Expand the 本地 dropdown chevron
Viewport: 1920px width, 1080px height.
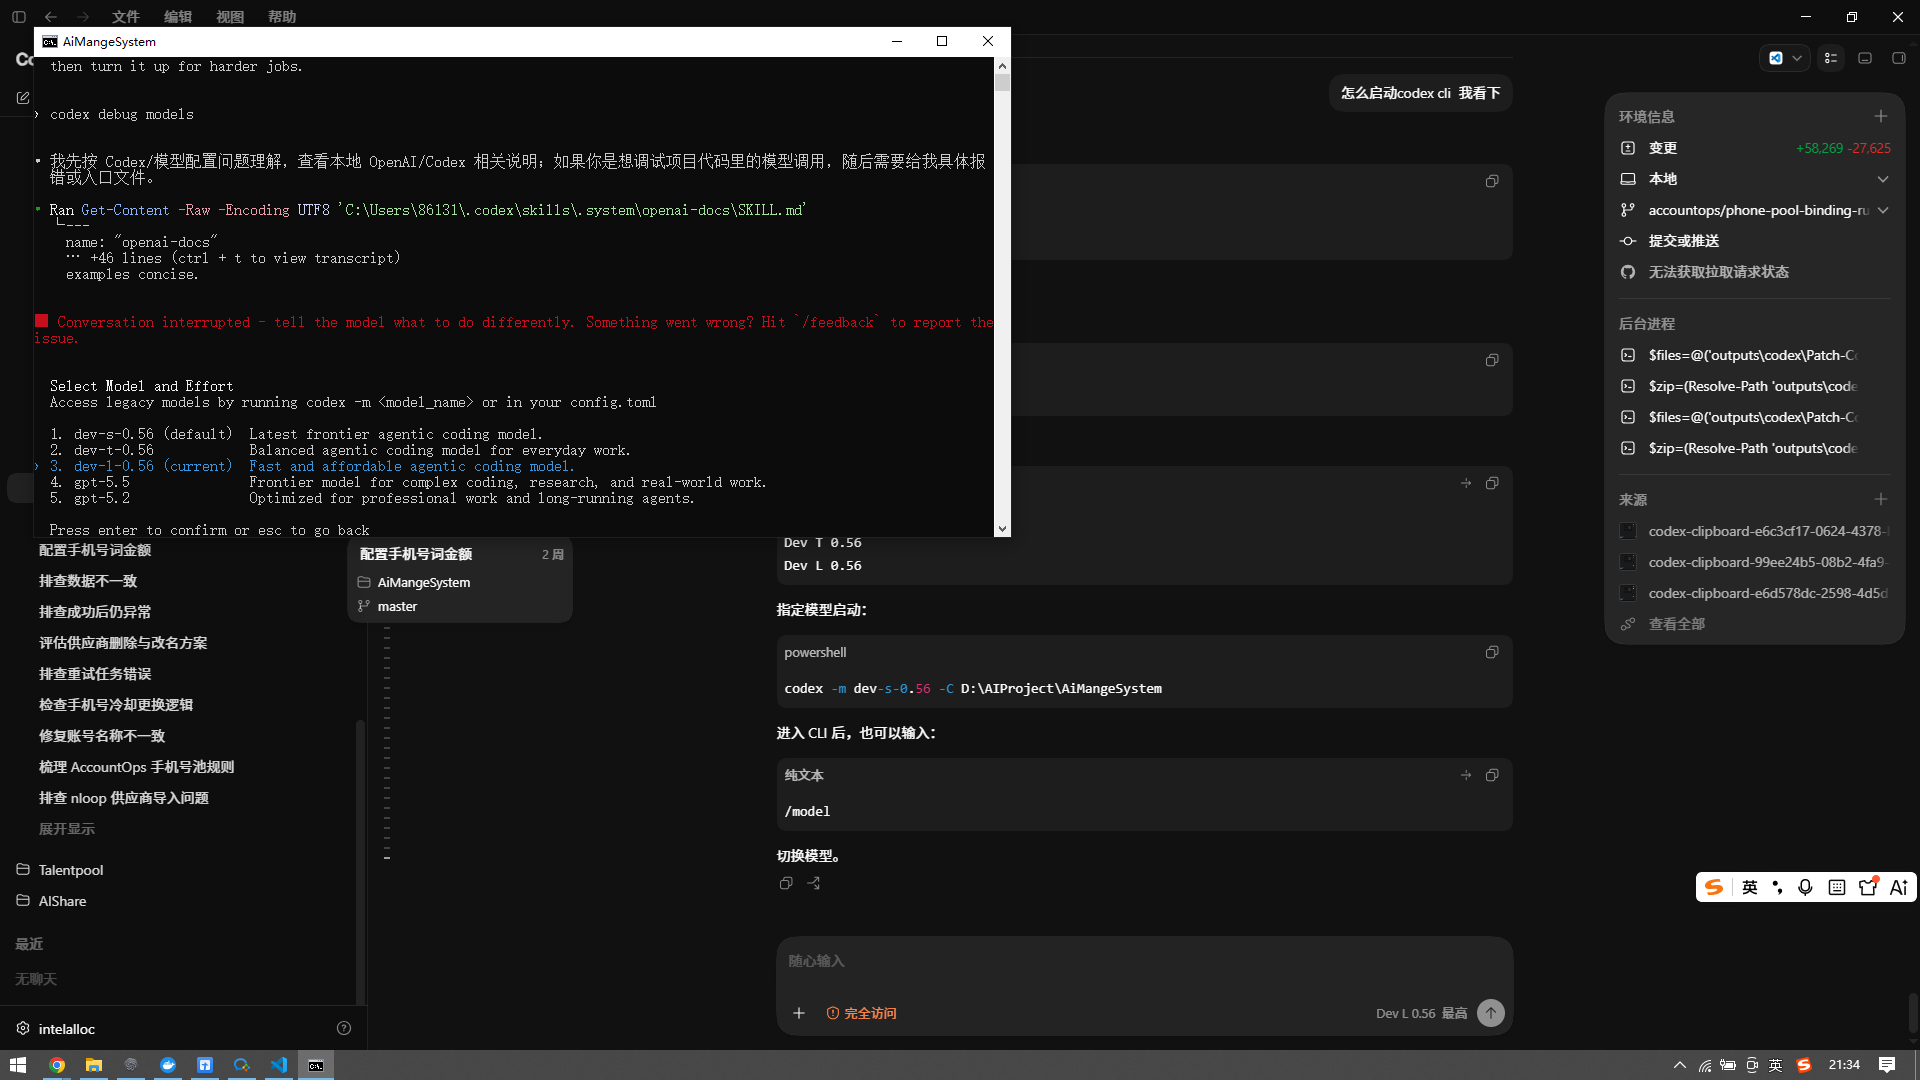tap(1883, 179)
